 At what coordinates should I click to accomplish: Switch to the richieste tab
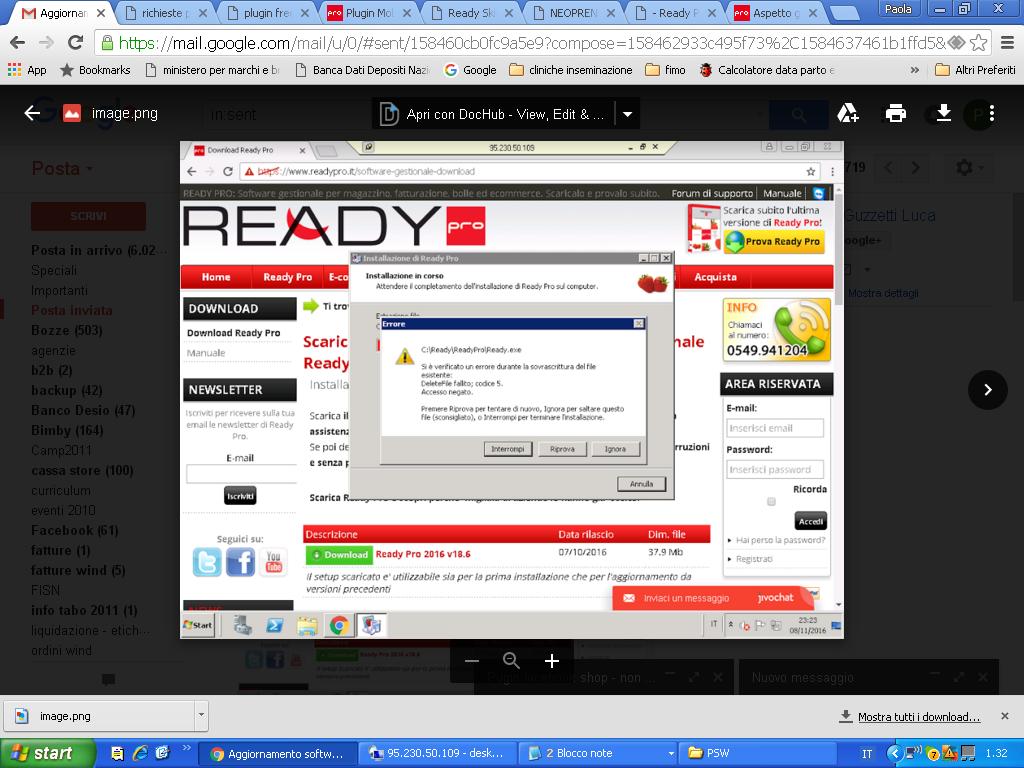point(165,12)
